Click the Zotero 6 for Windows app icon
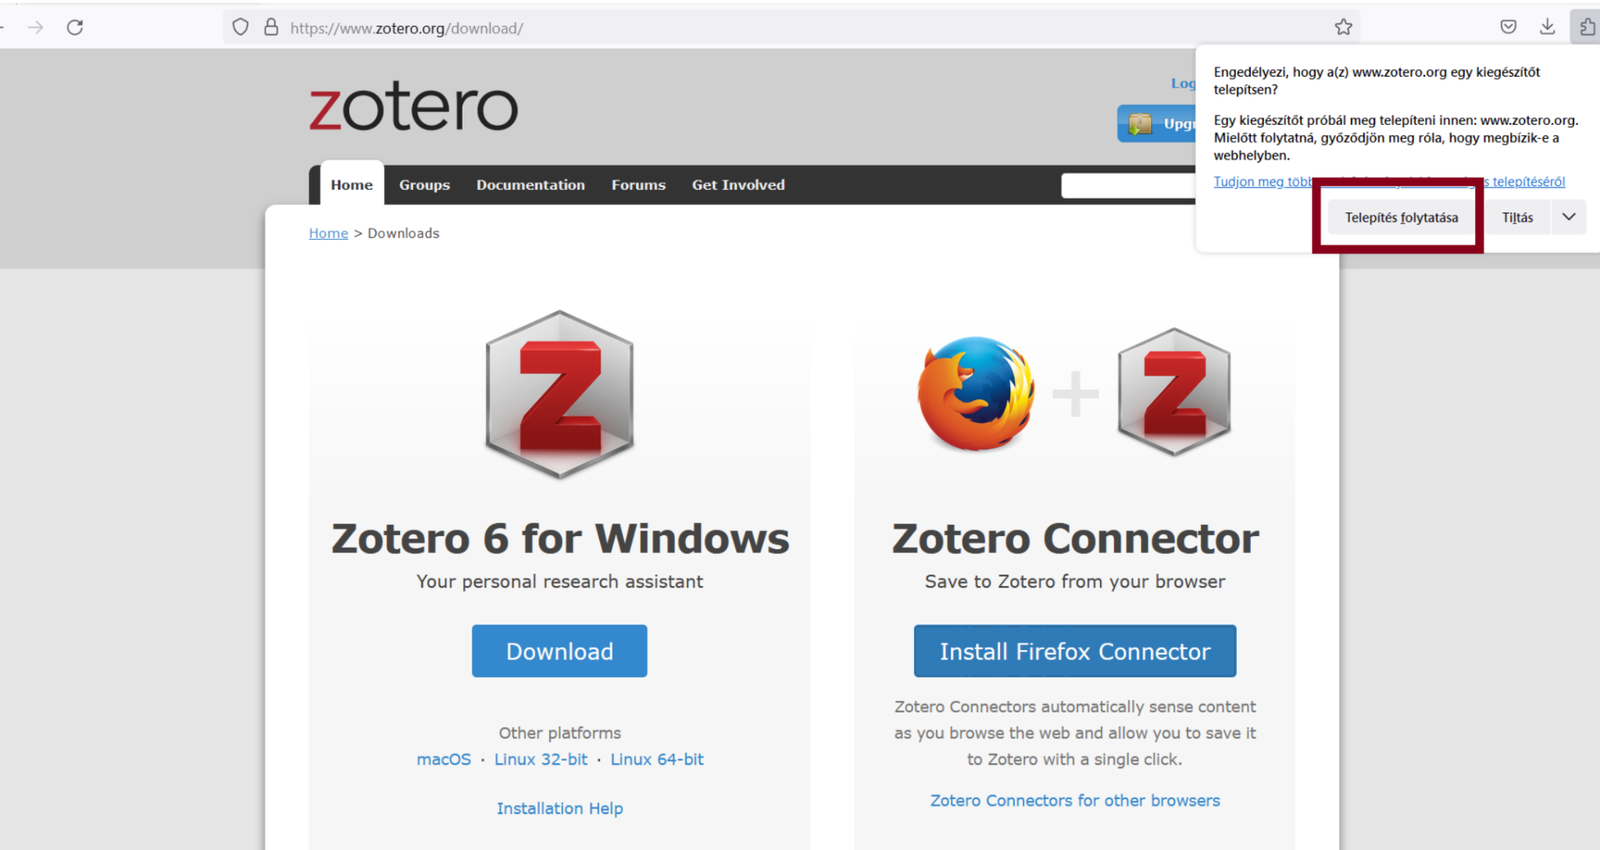The image size is (1600, 850). tap(560, 394)
